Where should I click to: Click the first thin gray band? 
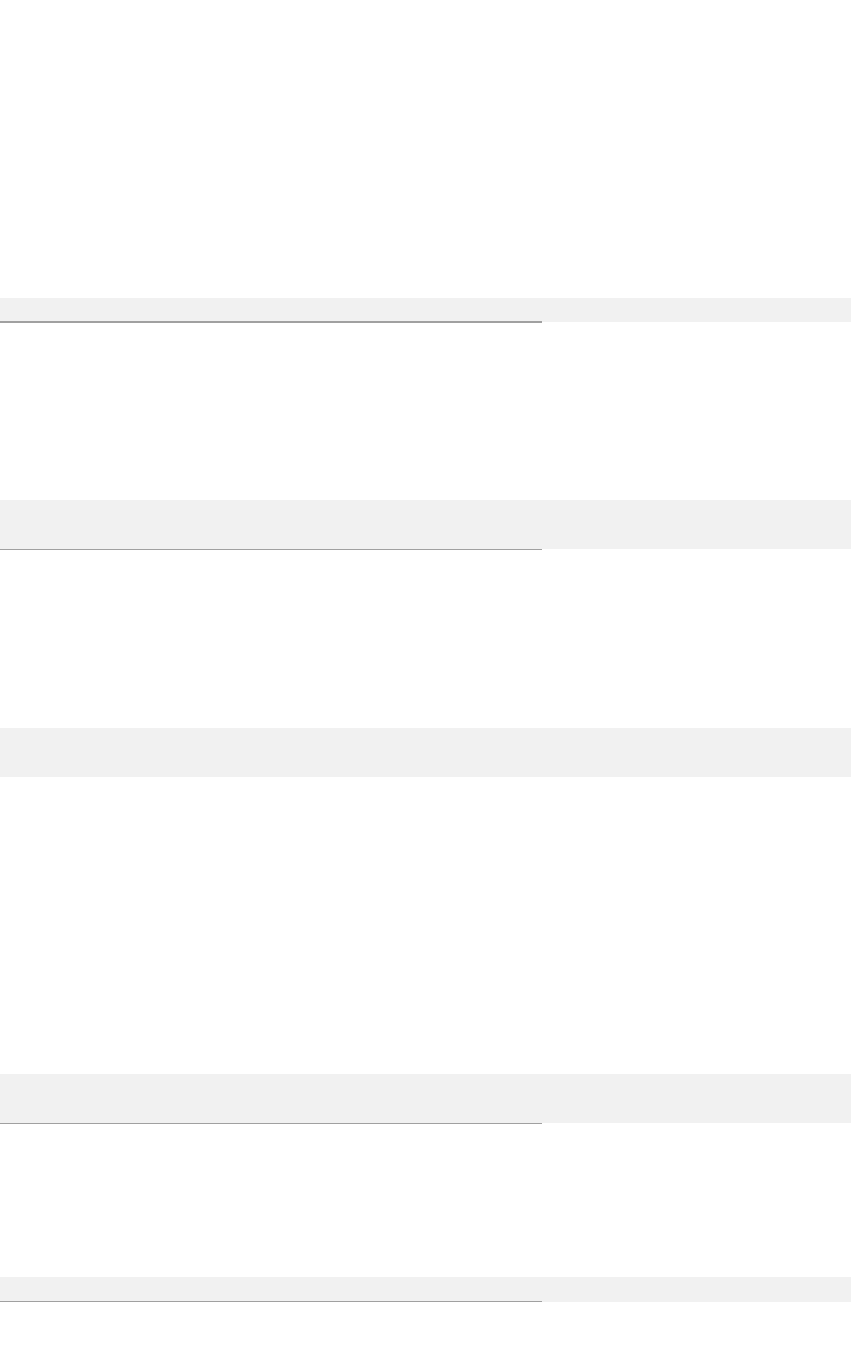tap(425, 309)
